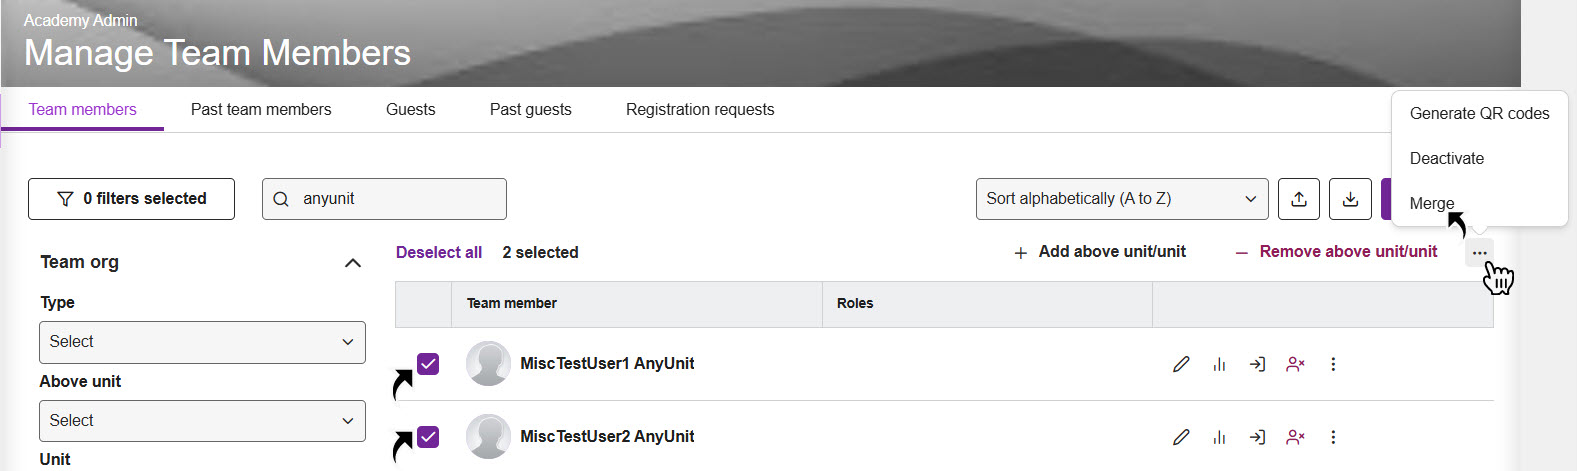Click the search field containing anyunit
The image size is (1577, 471).
tap(395, 199)
